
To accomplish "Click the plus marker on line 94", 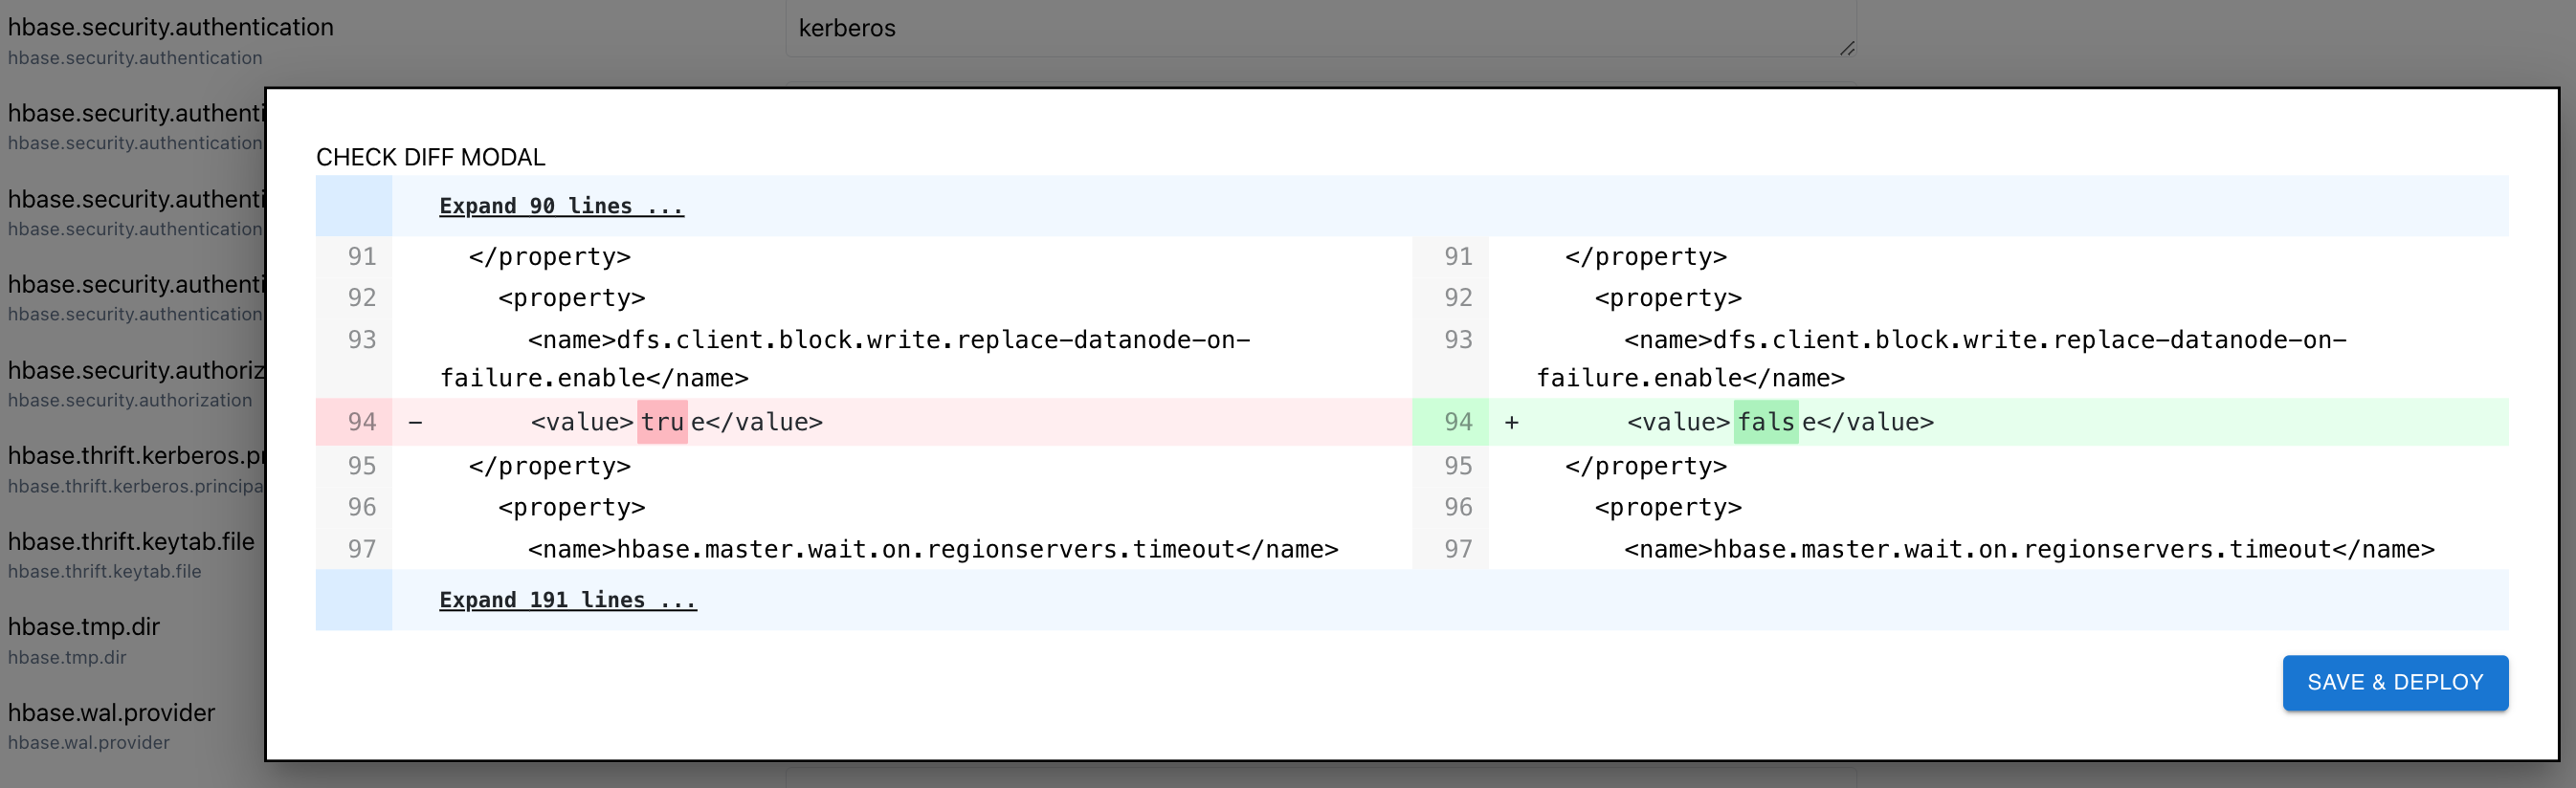I will click(1511, 422).
